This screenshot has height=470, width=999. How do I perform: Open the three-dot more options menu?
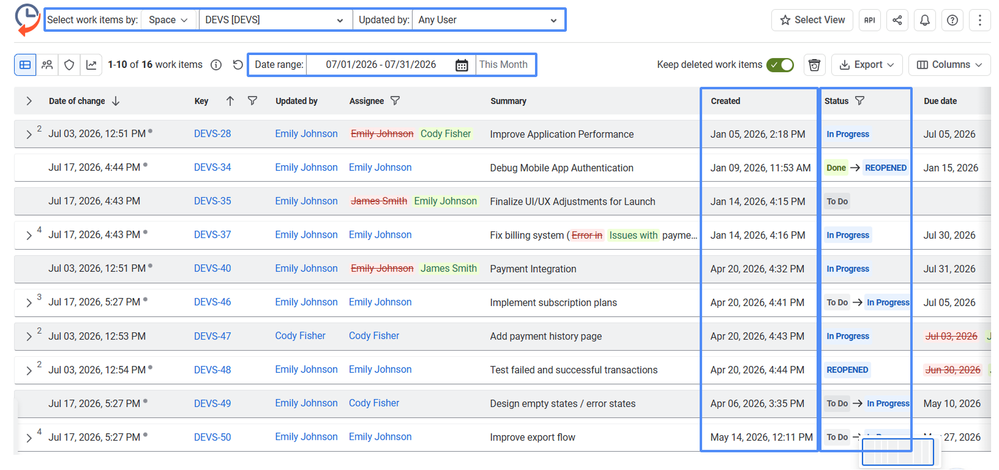point(979,20)
